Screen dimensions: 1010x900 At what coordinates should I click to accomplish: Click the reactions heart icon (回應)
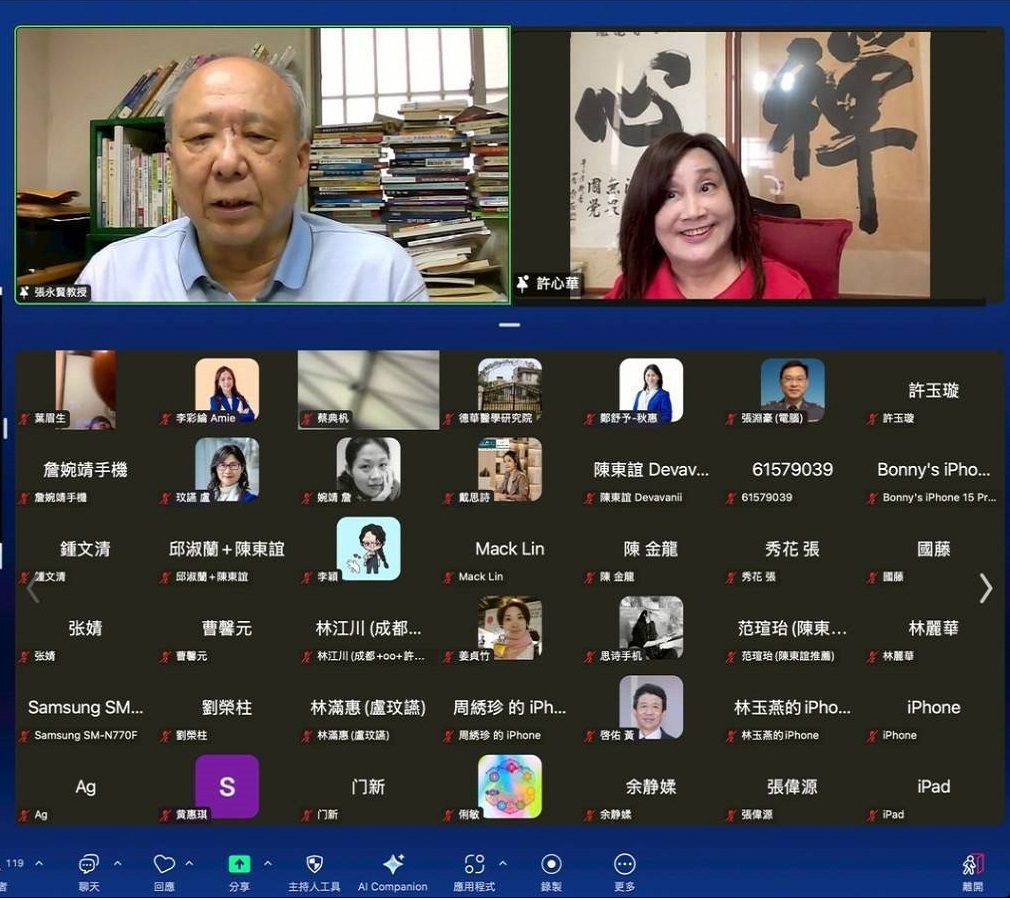(164, 864)
